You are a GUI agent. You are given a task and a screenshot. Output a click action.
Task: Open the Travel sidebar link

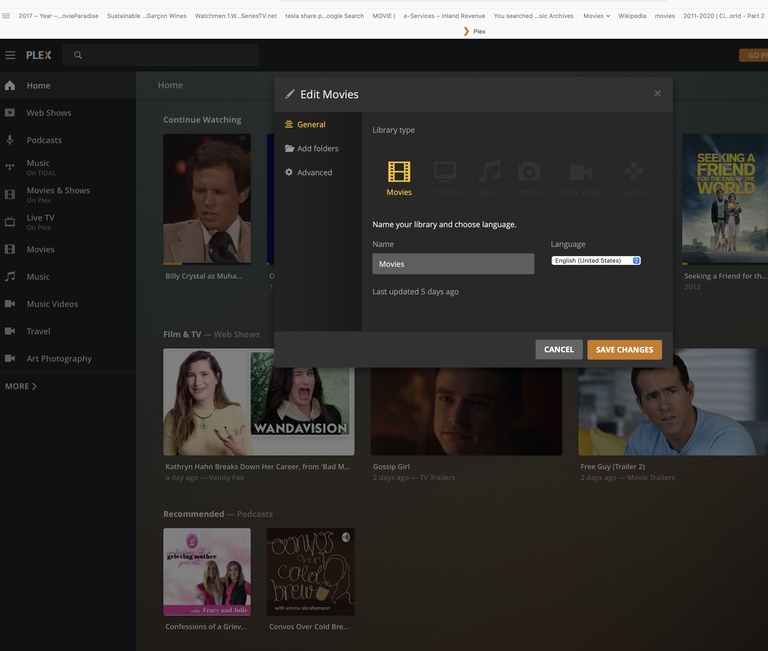tap(39, 332)
